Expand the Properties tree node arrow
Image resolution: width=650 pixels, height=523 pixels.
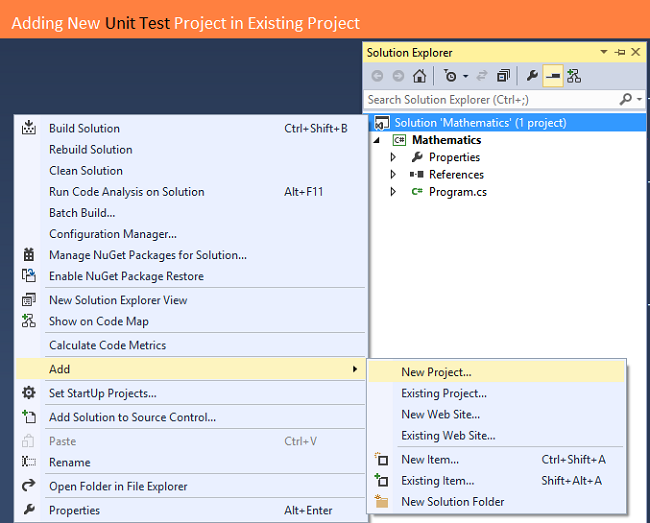[393, 157]
